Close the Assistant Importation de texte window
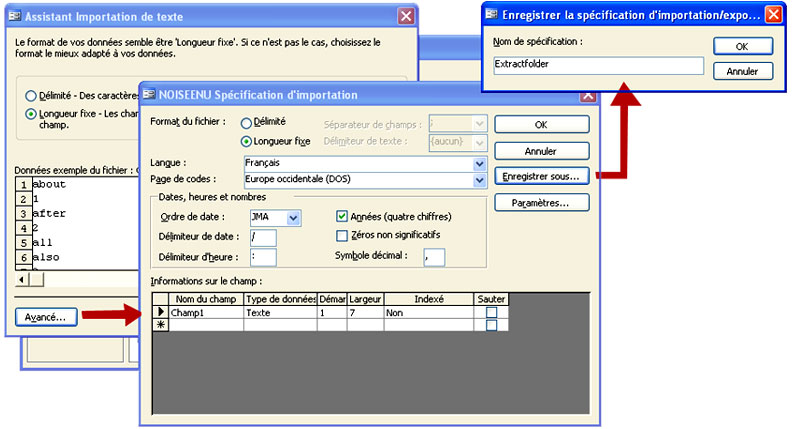Image resolution: width=794 pixels, height=429 pixels. coord(405,15)
